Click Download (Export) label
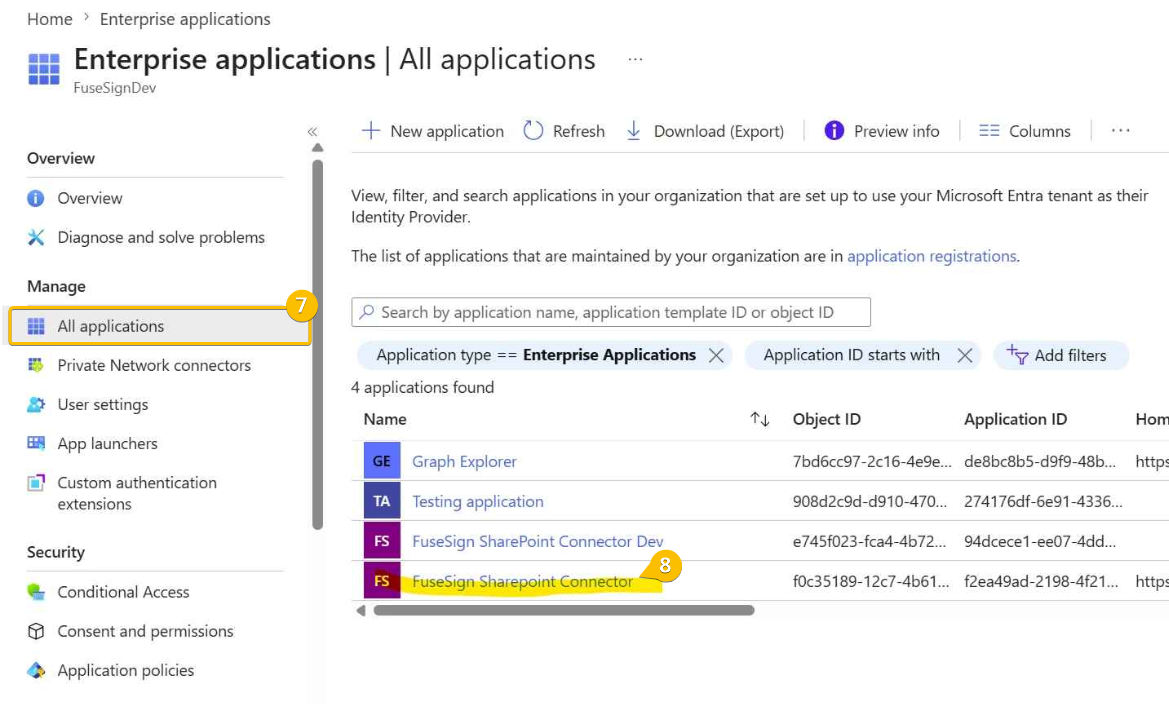Screen dimensions: 1169x704 click(x=719, y=131)
